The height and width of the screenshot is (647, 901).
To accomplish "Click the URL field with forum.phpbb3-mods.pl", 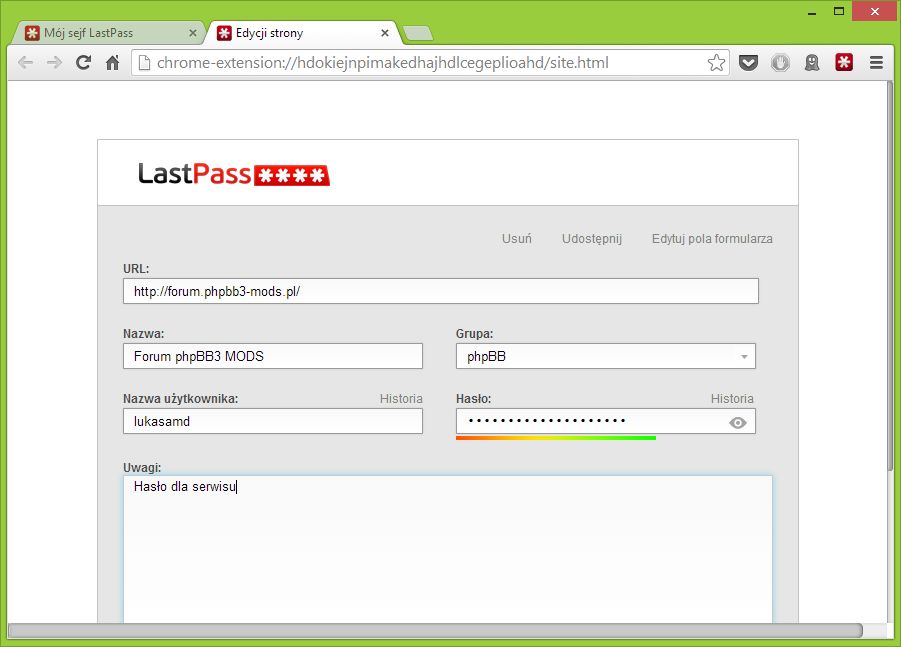I will pyautogui.click(x=441, y=291).
